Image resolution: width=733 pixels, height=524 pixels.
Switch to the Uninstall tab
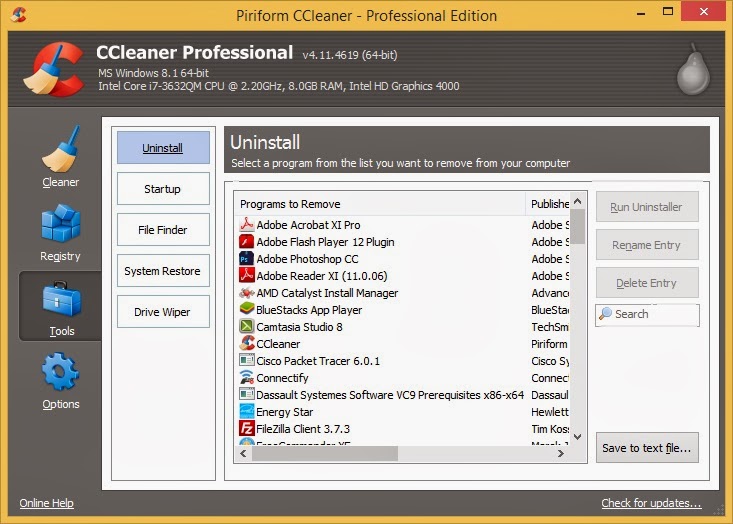click(163, 148)
